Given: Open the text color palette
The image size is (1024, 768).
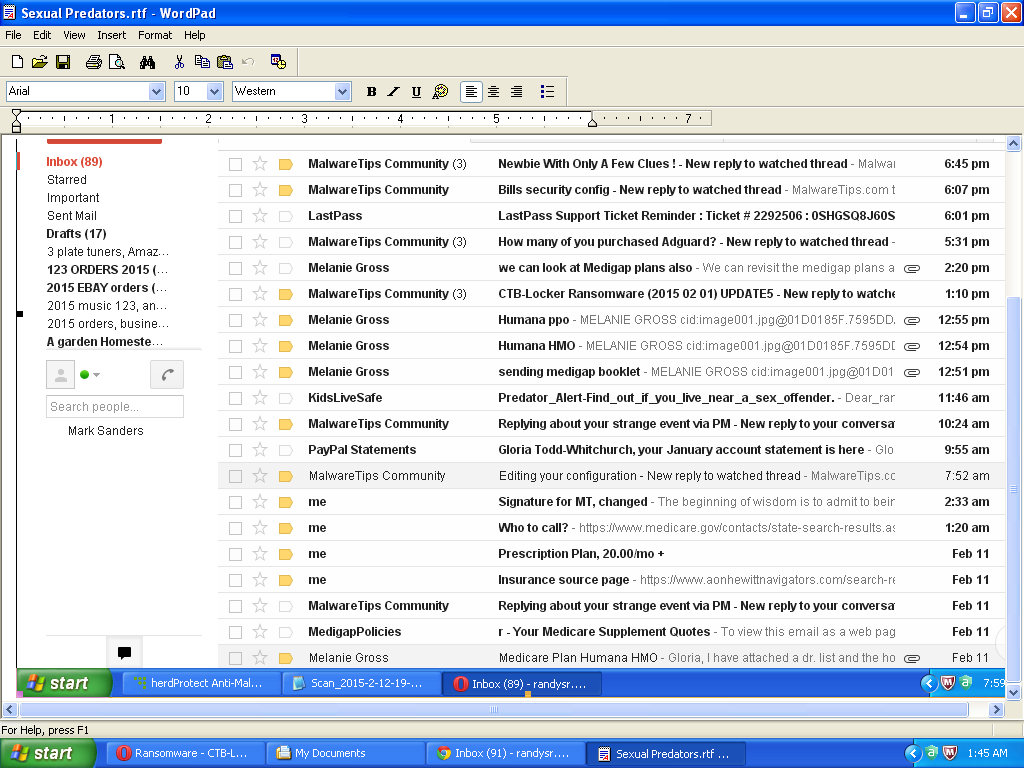Looking at the screenshot, I should pos(440,92).
